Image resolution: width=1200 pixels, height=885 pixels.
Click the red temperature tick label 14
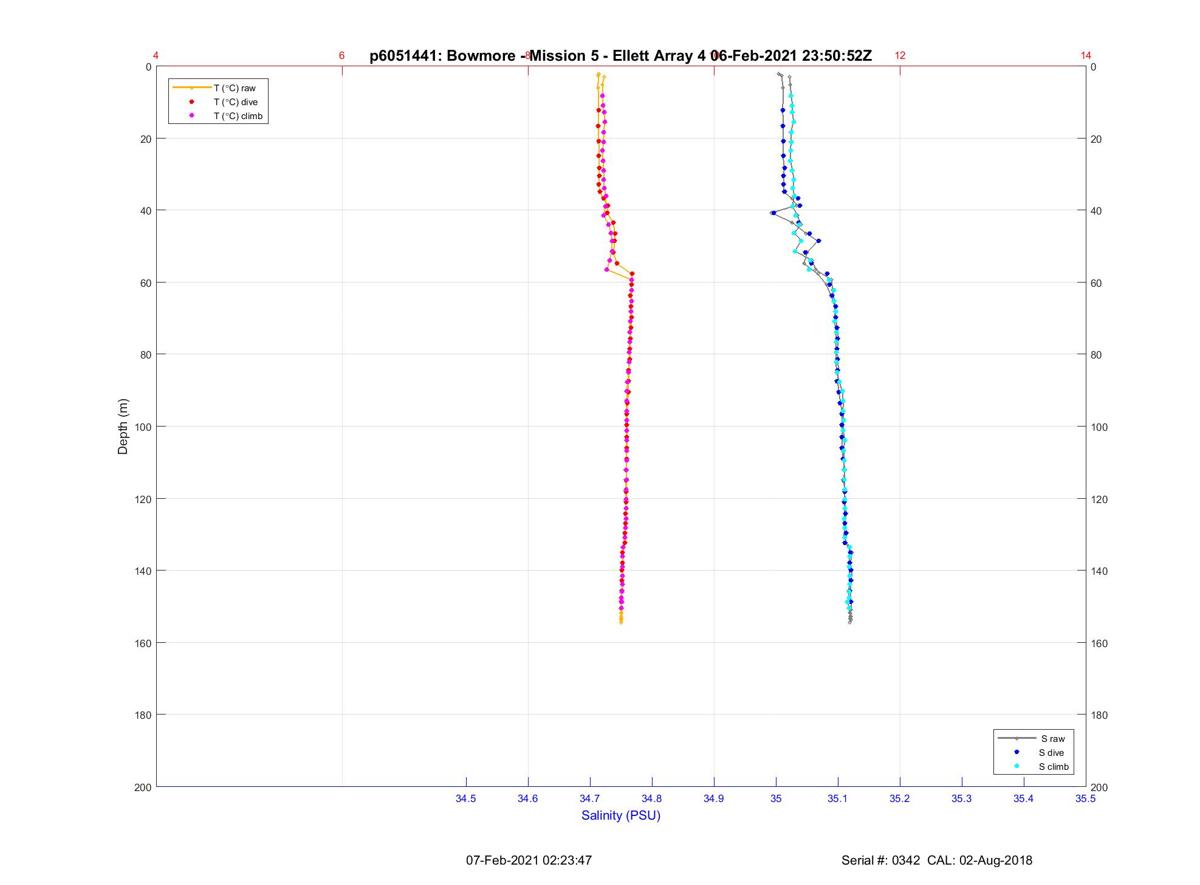click(x=1086, y=56)
